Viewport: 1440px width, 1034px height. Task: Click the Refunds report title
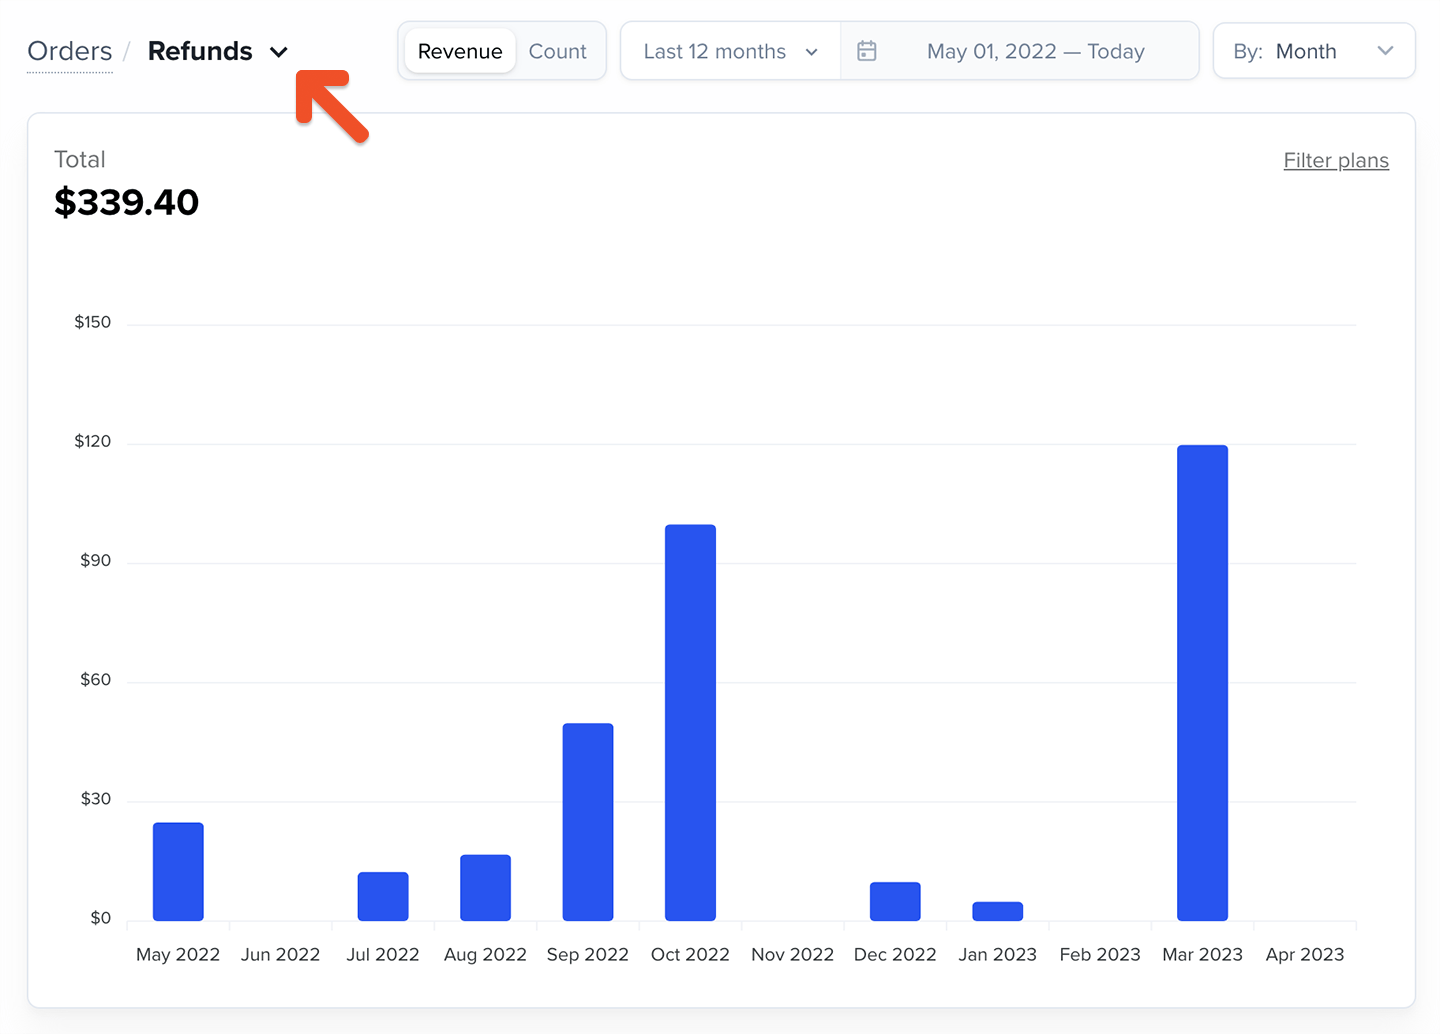click(x=200, y=51)
